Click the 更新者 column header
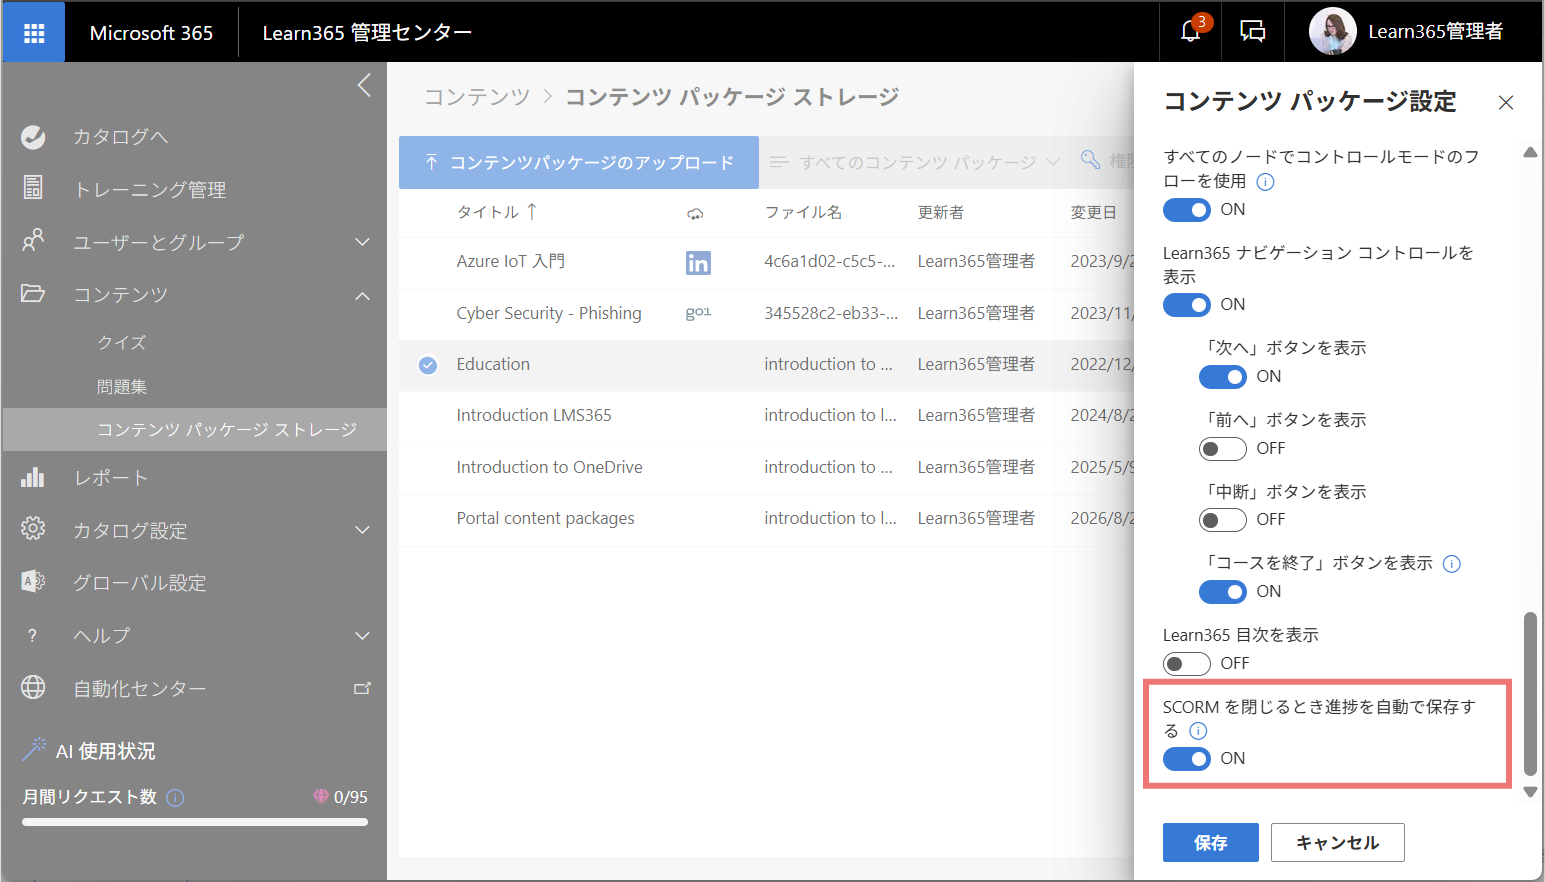The width and height of the screenshot is (1545, 882). 940,212
